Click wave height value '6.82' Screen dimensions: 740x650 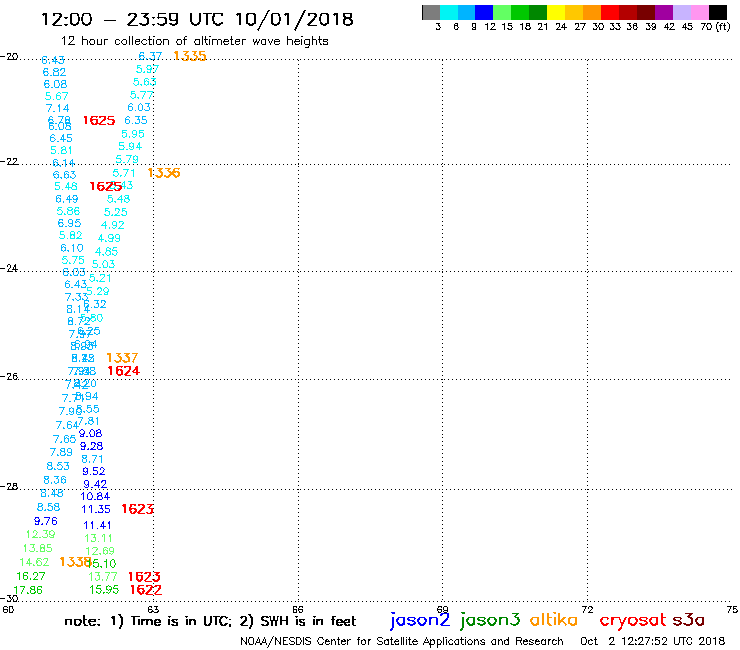54,72
